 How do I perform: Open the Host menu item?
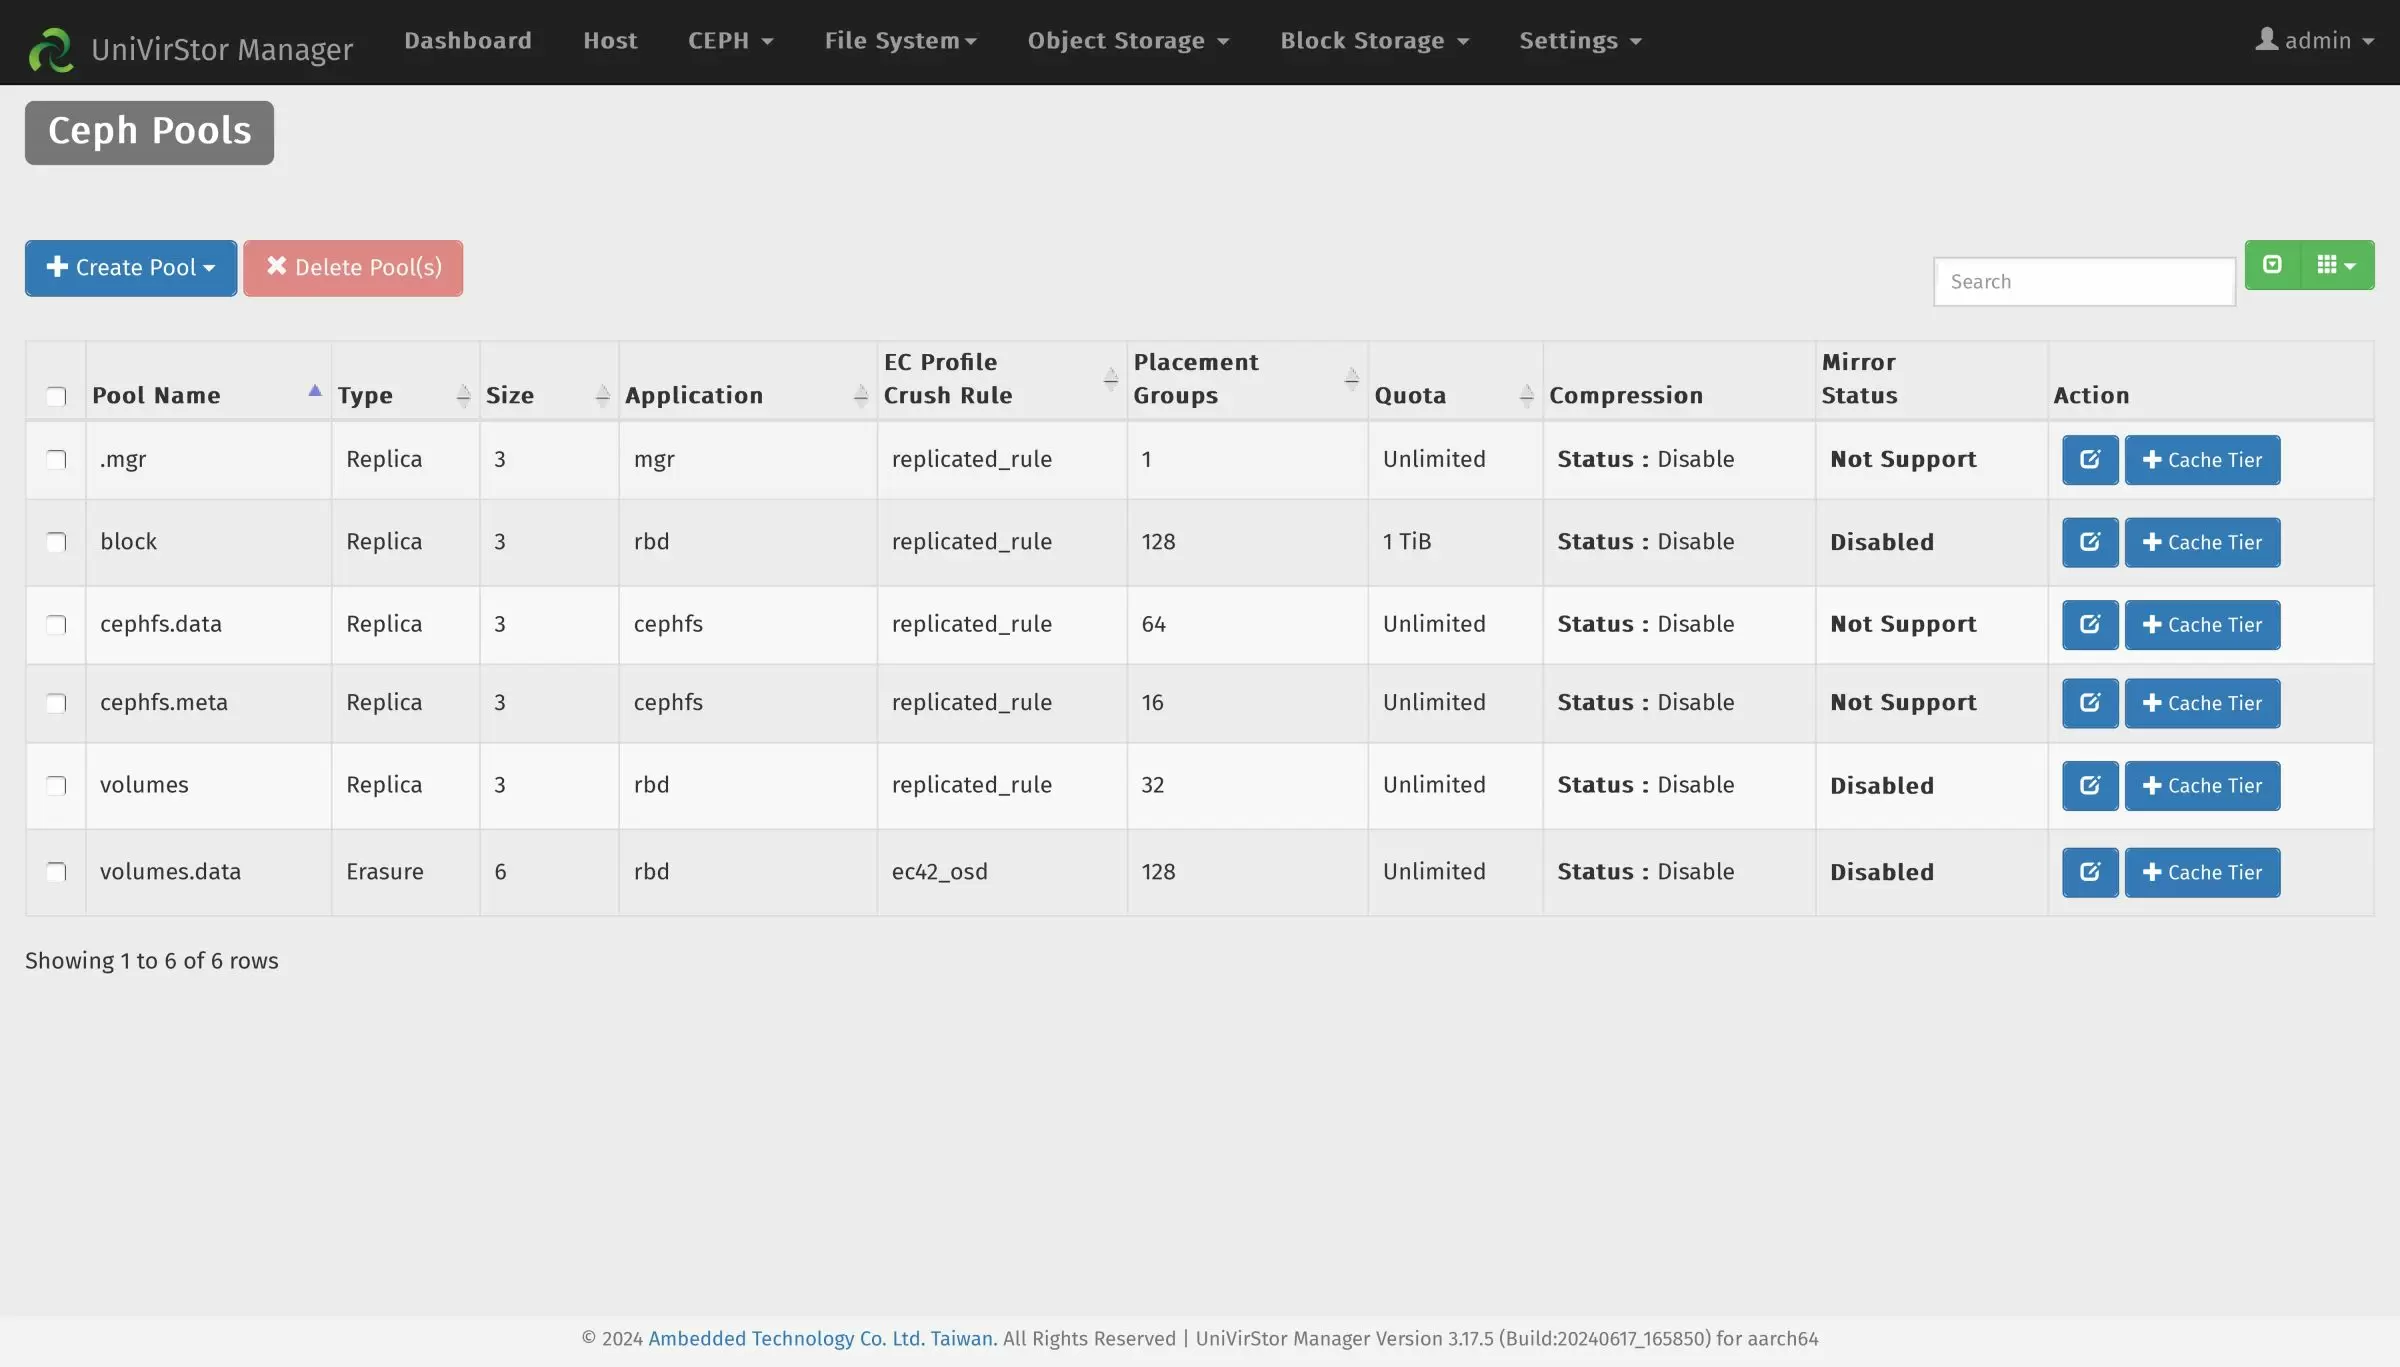(x=610, y=41)
